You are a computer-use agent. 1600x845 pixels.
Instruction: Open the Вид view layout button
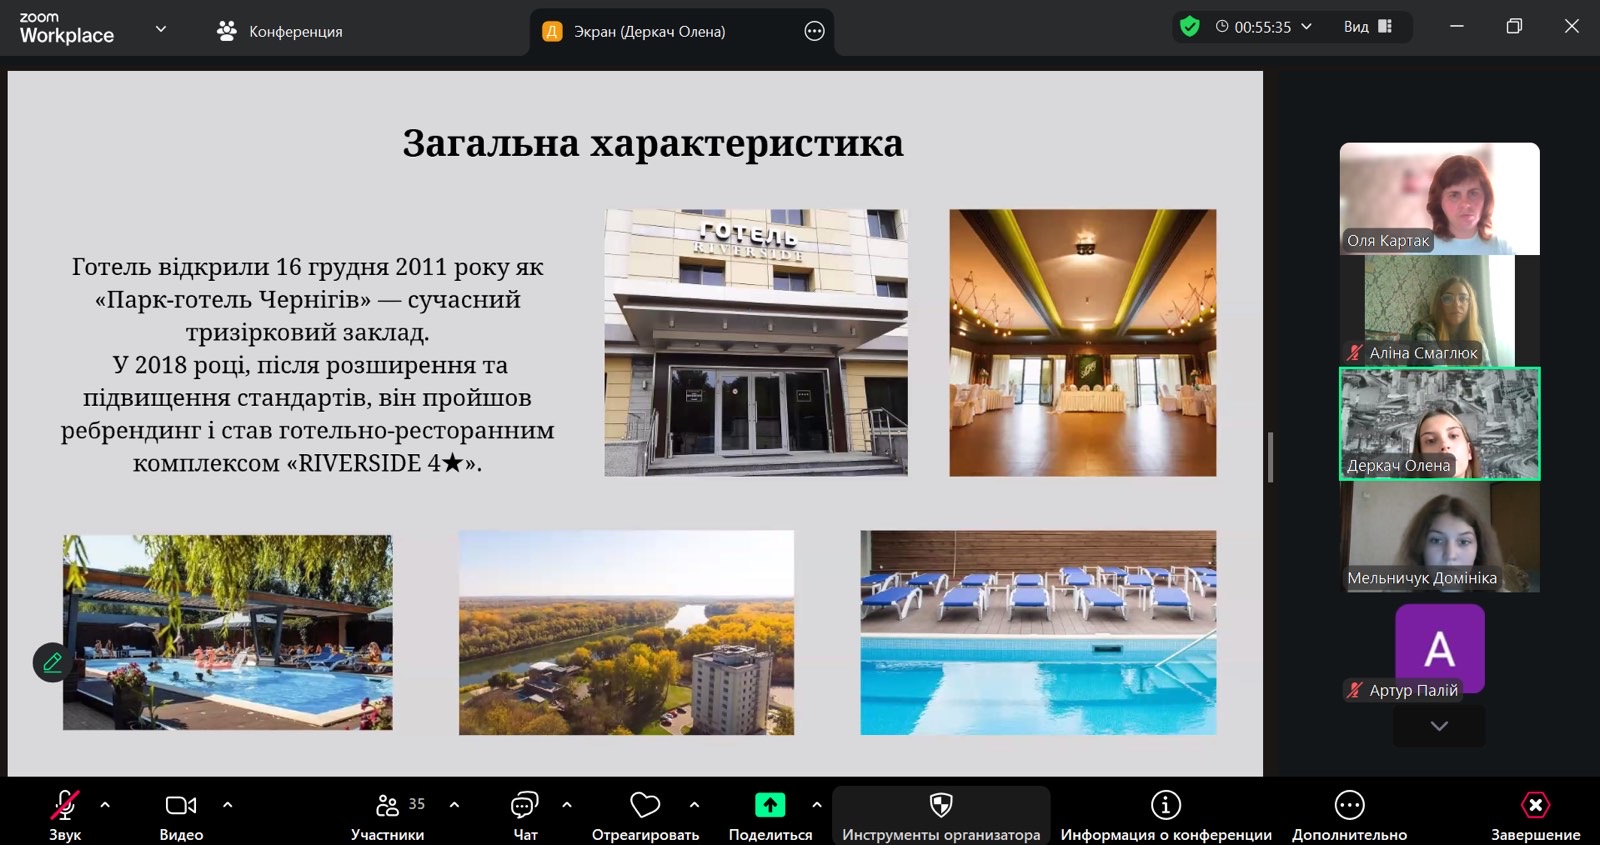[x=1367, y=27]
